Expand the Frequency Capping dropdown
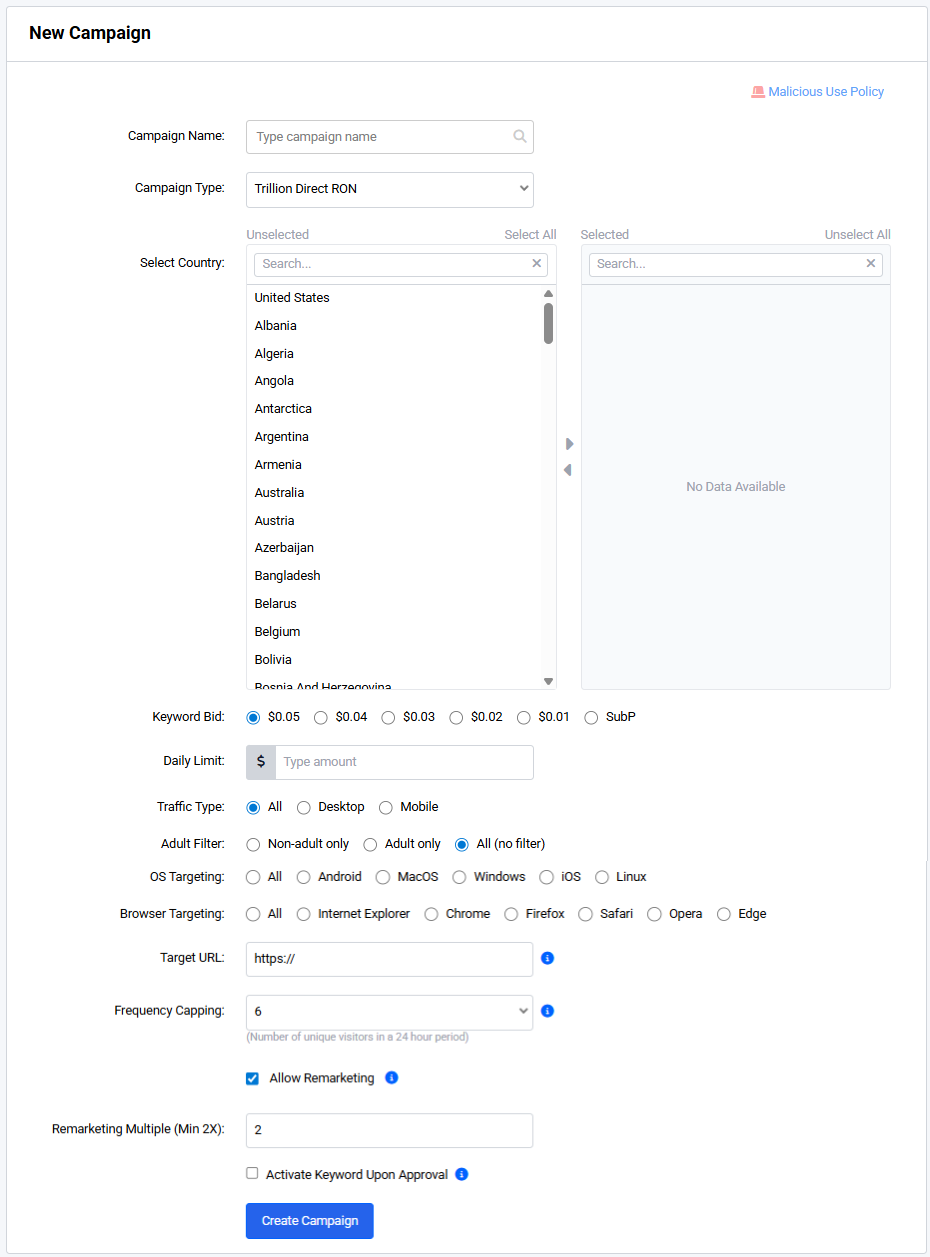Image resolution: width=930 pixels, height=1257 pixels. (x=390, y=1011)
